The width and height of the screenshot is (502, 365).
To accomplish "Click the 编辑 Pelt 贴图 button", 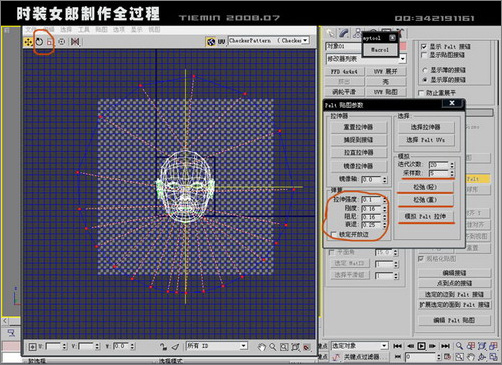I will tap(455, 320).
